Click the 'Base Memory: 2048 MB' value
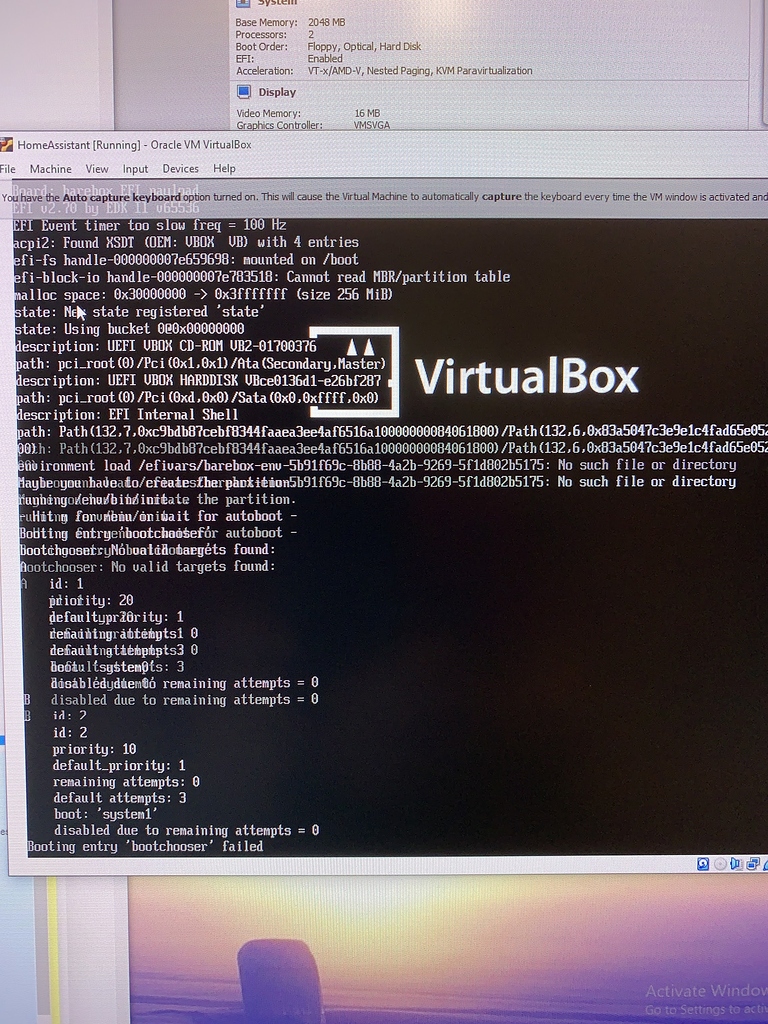 tap(327, 22)
